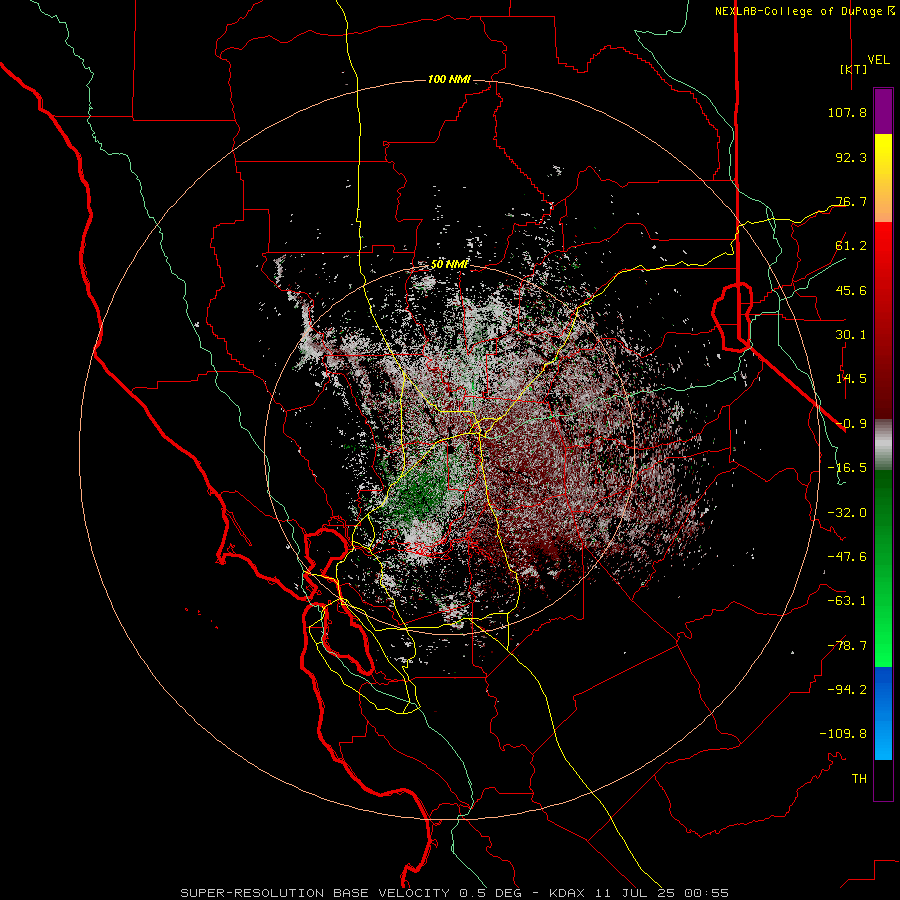The height and width of the screenshot is (900, 900).
Task: Click the -47.6 velocity scale value
Action: pyautogui.click(x=847, y=557)
